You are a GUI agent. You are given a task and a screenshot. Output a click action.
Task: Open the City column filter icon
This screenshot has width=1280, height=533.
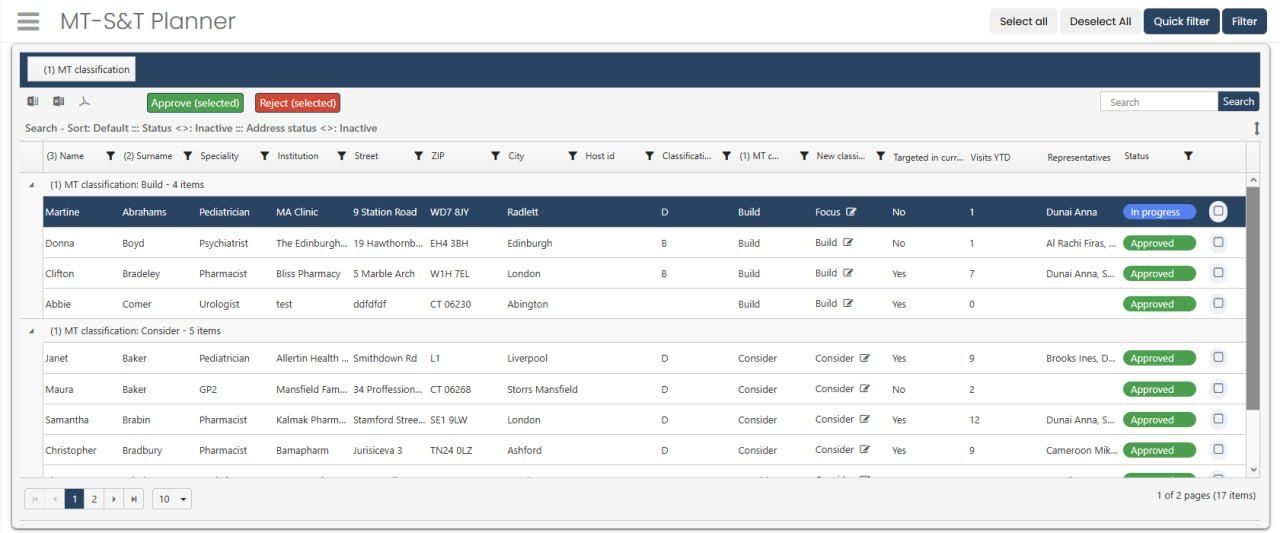(572, 156)
